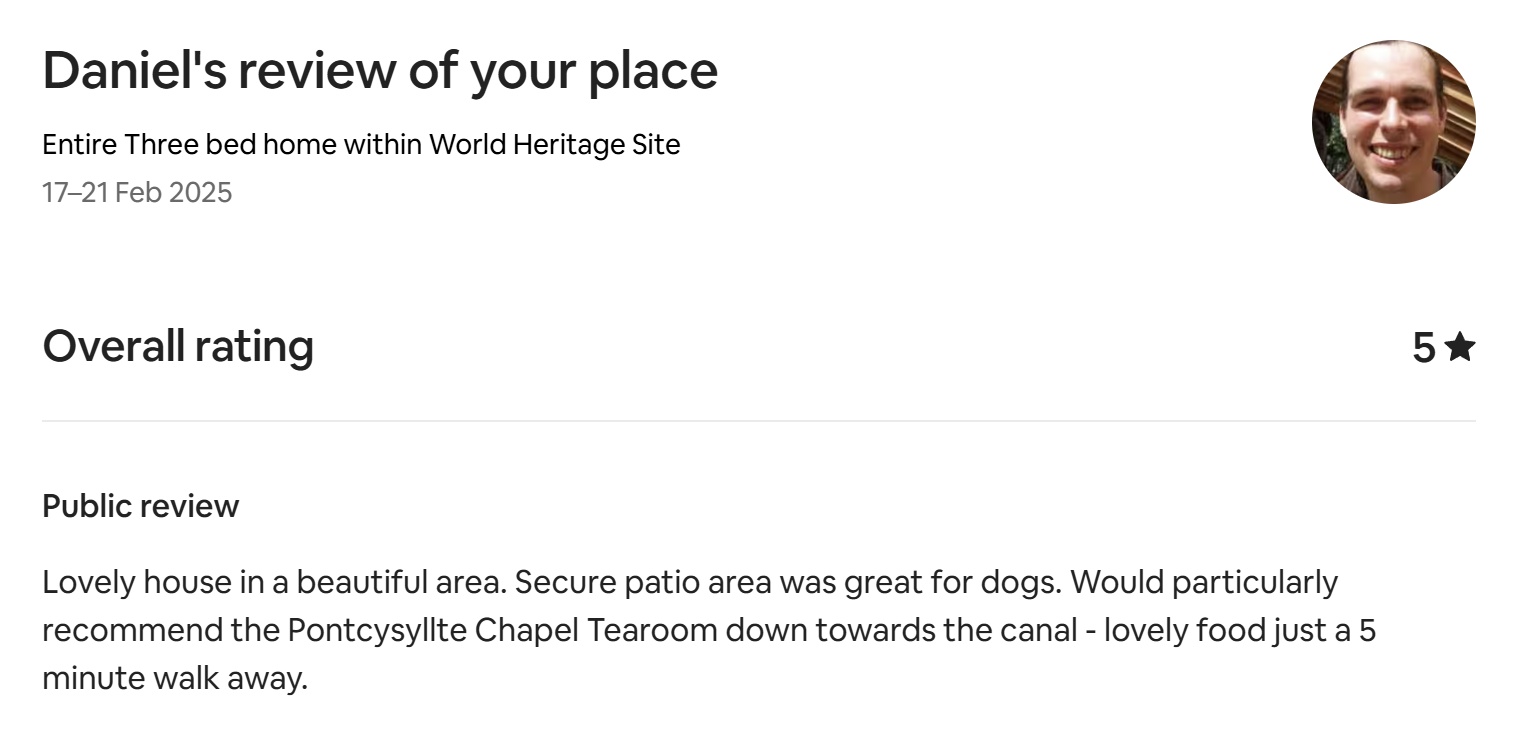The image size is (1521, 730).
Task: Click Daniel's circular profile photo
Action: 1393,122
